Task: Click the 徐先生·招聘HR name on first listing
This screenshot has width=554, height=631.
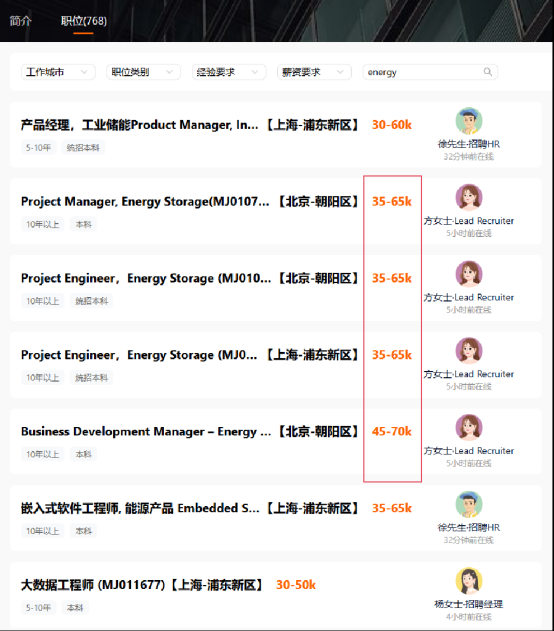Action: coord(469,144)
